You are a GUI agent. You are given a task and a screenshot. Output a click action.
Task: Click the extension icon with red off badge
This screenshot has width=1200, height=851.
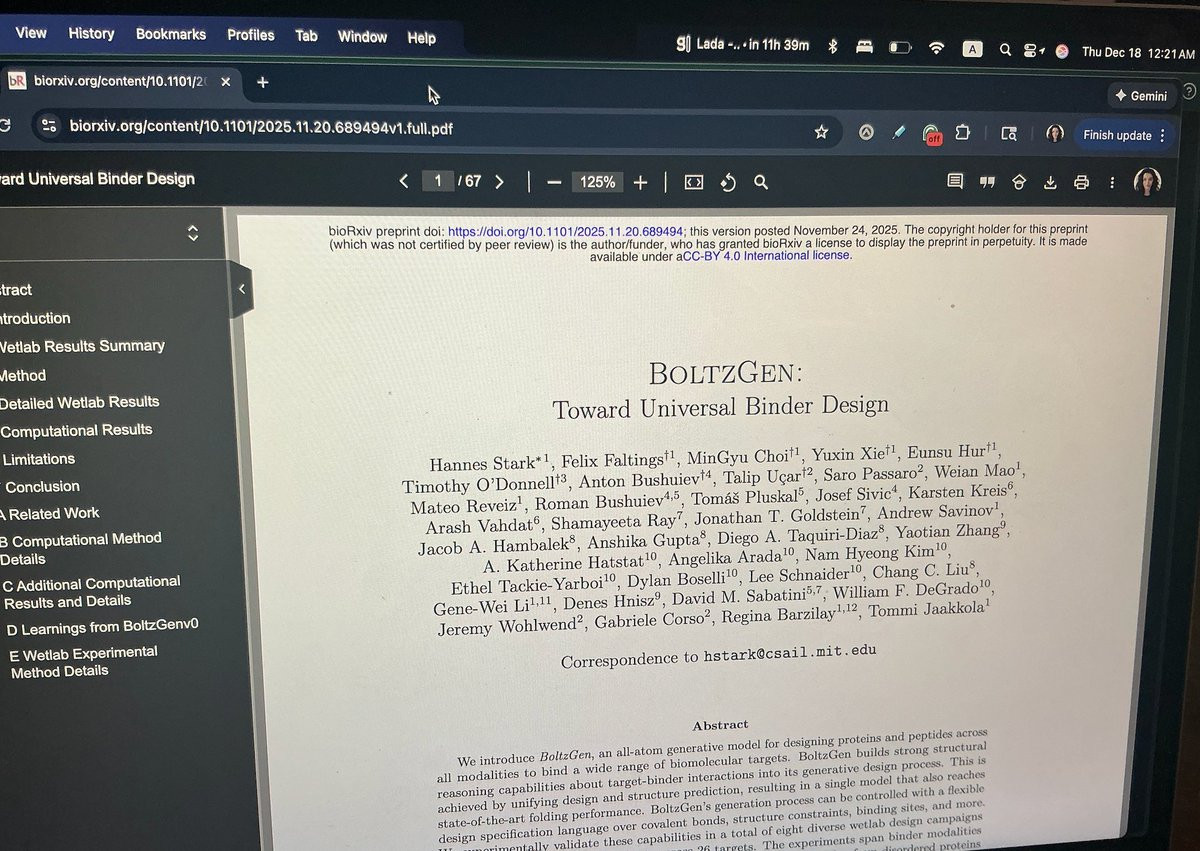pyautogui.click(x=931, y=134)
